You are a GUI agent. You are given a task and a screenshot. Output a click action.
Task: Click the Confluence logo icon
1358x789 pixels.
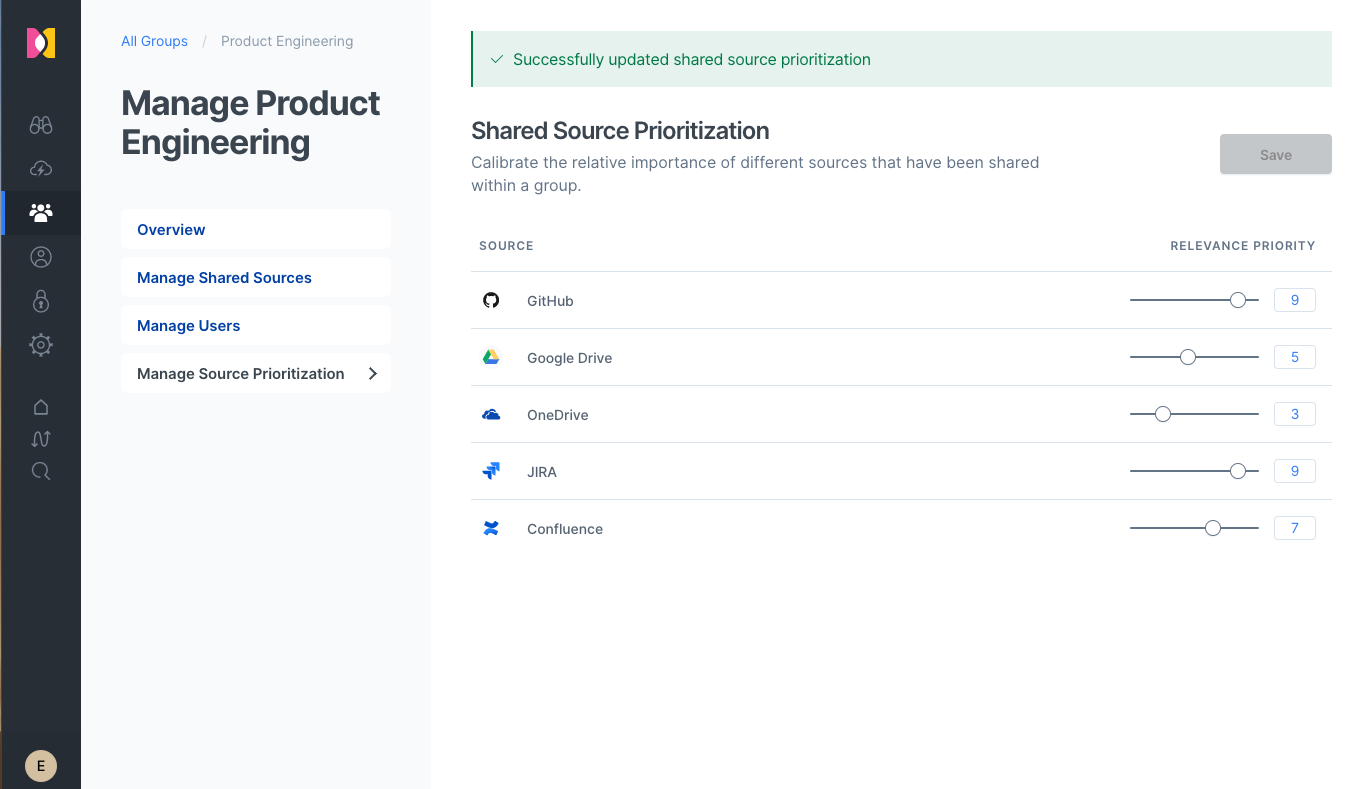(491, 528)
